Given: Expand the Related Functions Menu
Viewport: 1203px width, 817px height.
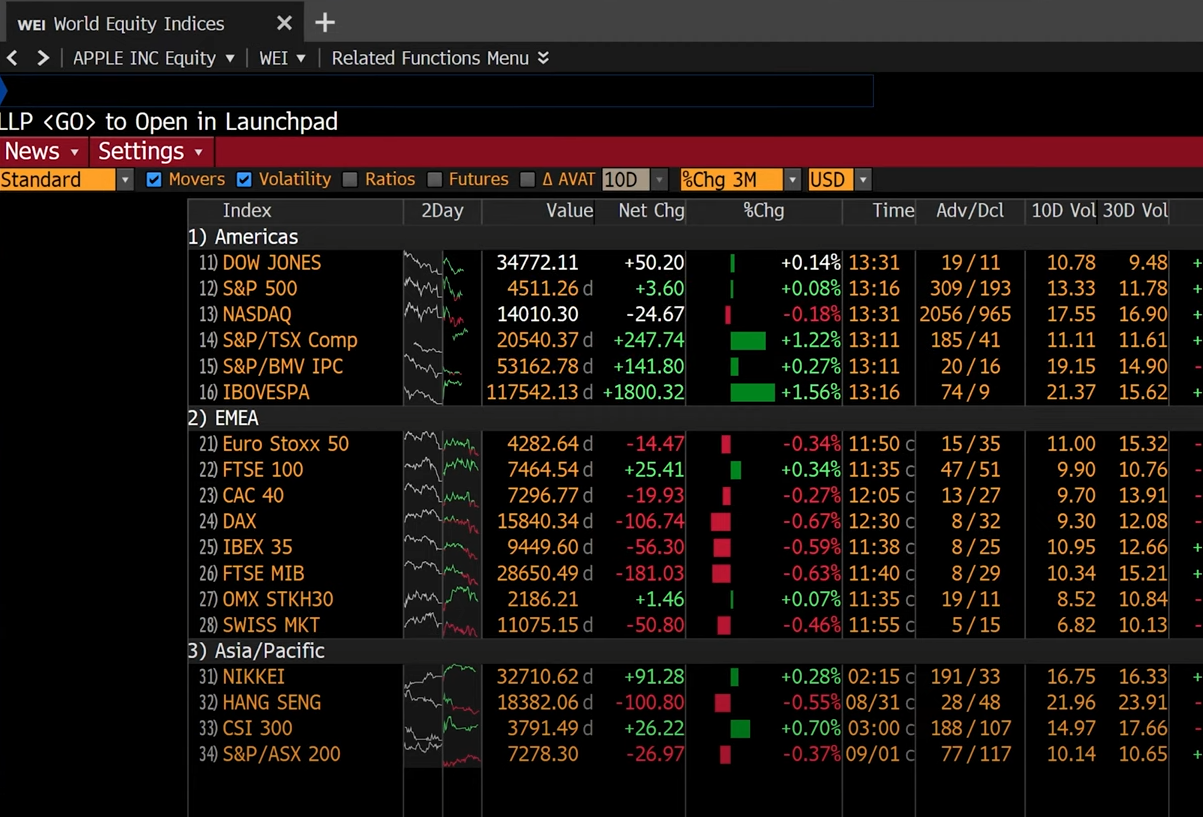Looking at the screenshot, I should pyautogui.click(x=440, y=58).
